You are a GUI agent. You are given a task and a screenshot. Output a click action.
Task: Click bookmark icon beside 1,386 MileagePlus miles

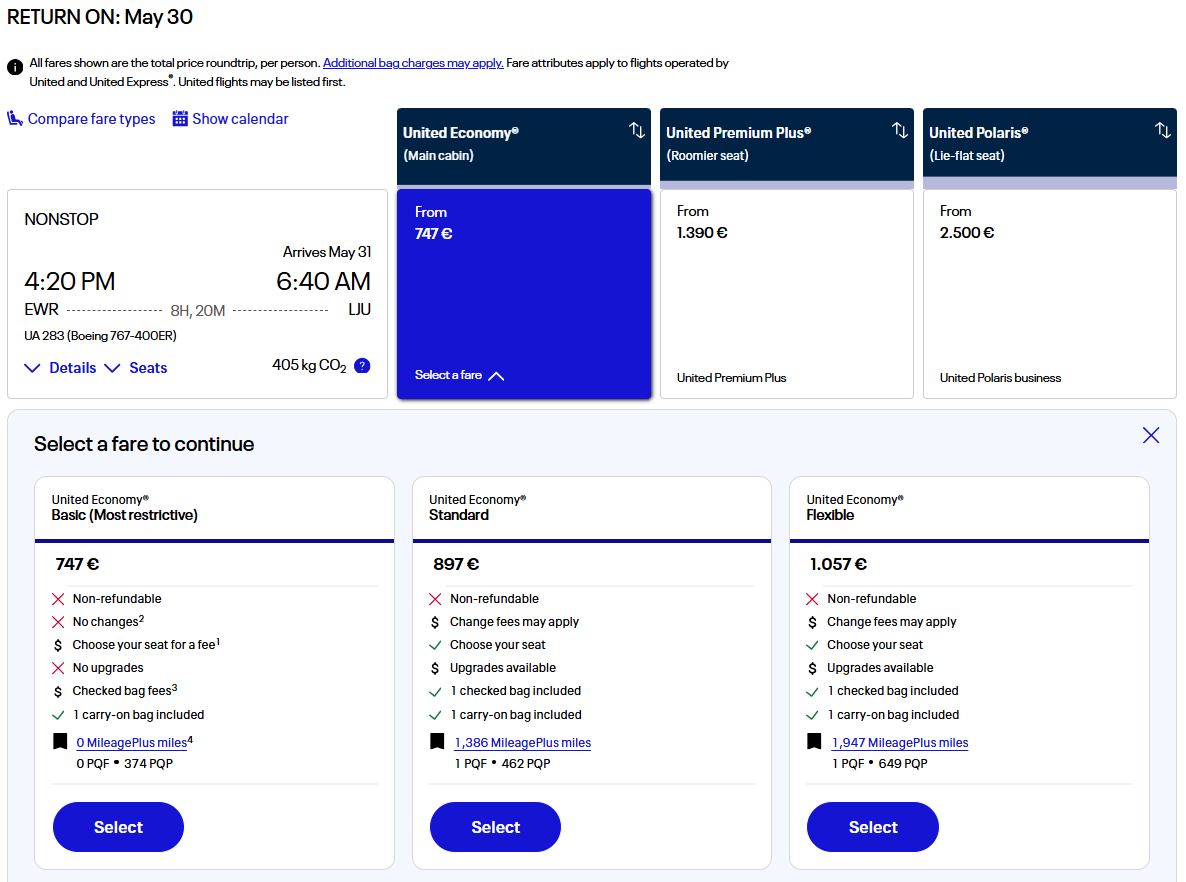(437, 741)
